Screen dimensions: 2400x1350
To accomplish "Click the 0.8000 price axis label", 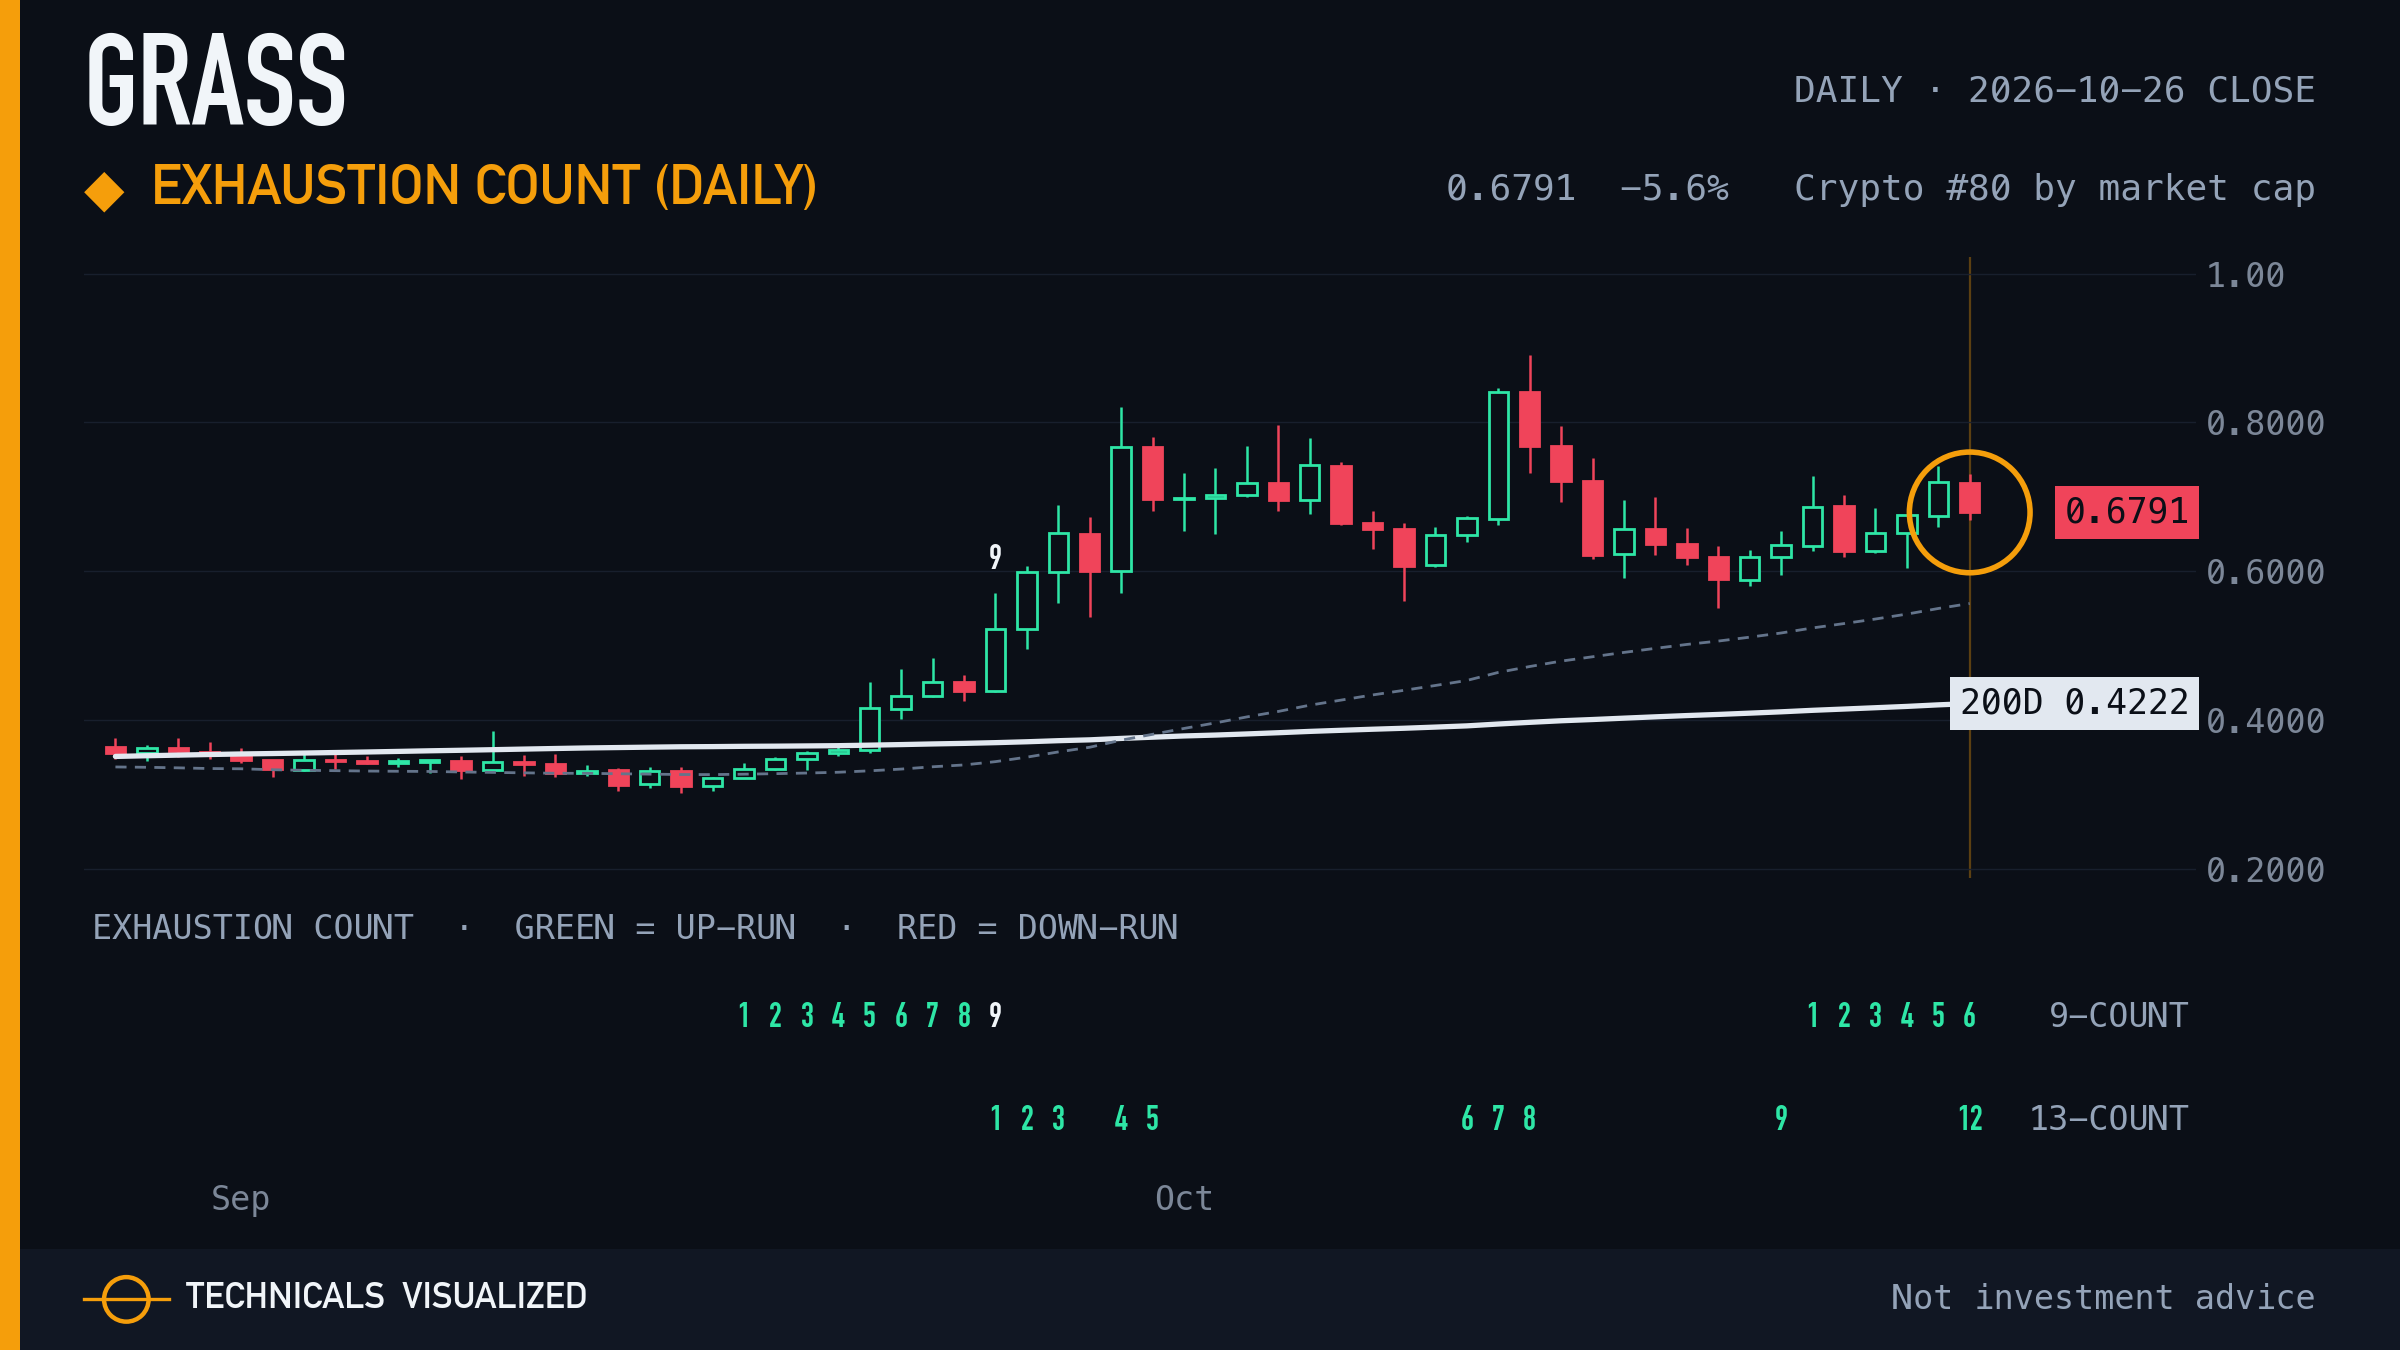I will pos(2265,423).
